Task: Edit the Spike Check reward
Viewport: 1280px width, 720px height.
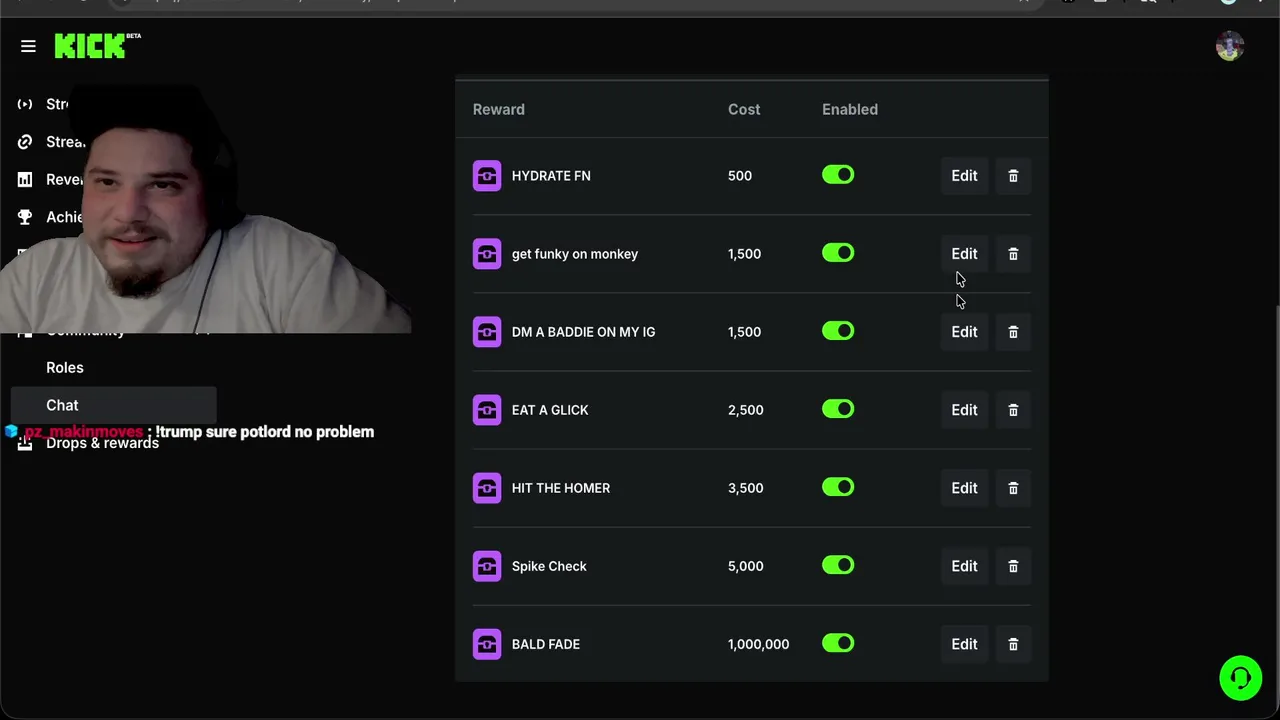Action: tap(964, 566)
